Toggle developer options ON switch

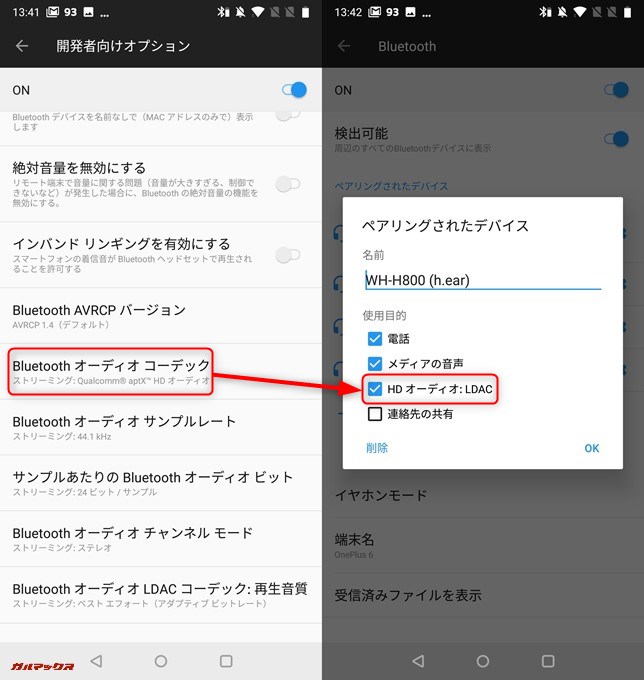[x=293, y=90]
